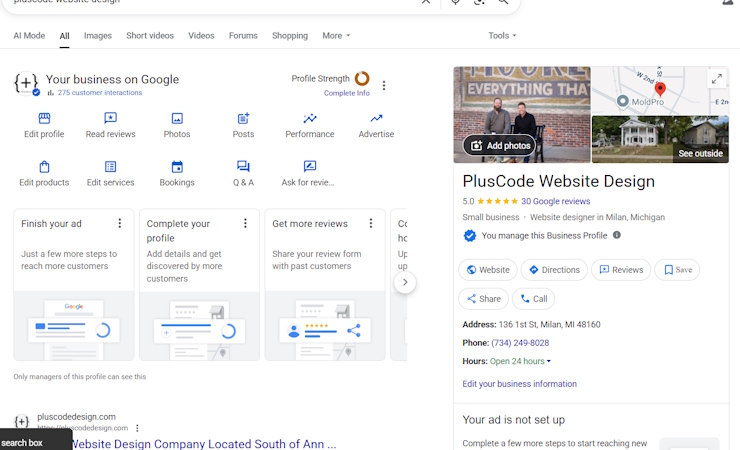Open the Edit profile storefront icon
Image resolution: width=740 pixels, height=450 pixels.
tap(44, 119)
